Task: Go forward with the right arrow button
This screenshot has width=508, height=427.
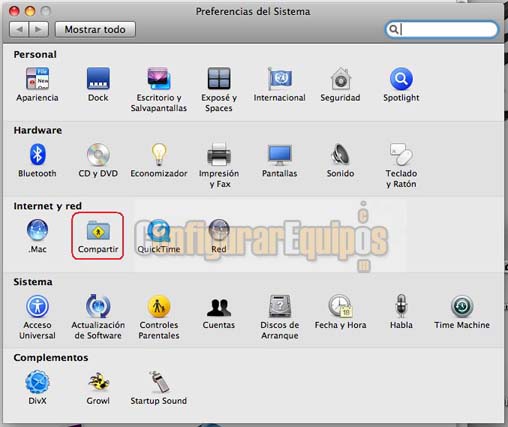Action: (39, 29)
